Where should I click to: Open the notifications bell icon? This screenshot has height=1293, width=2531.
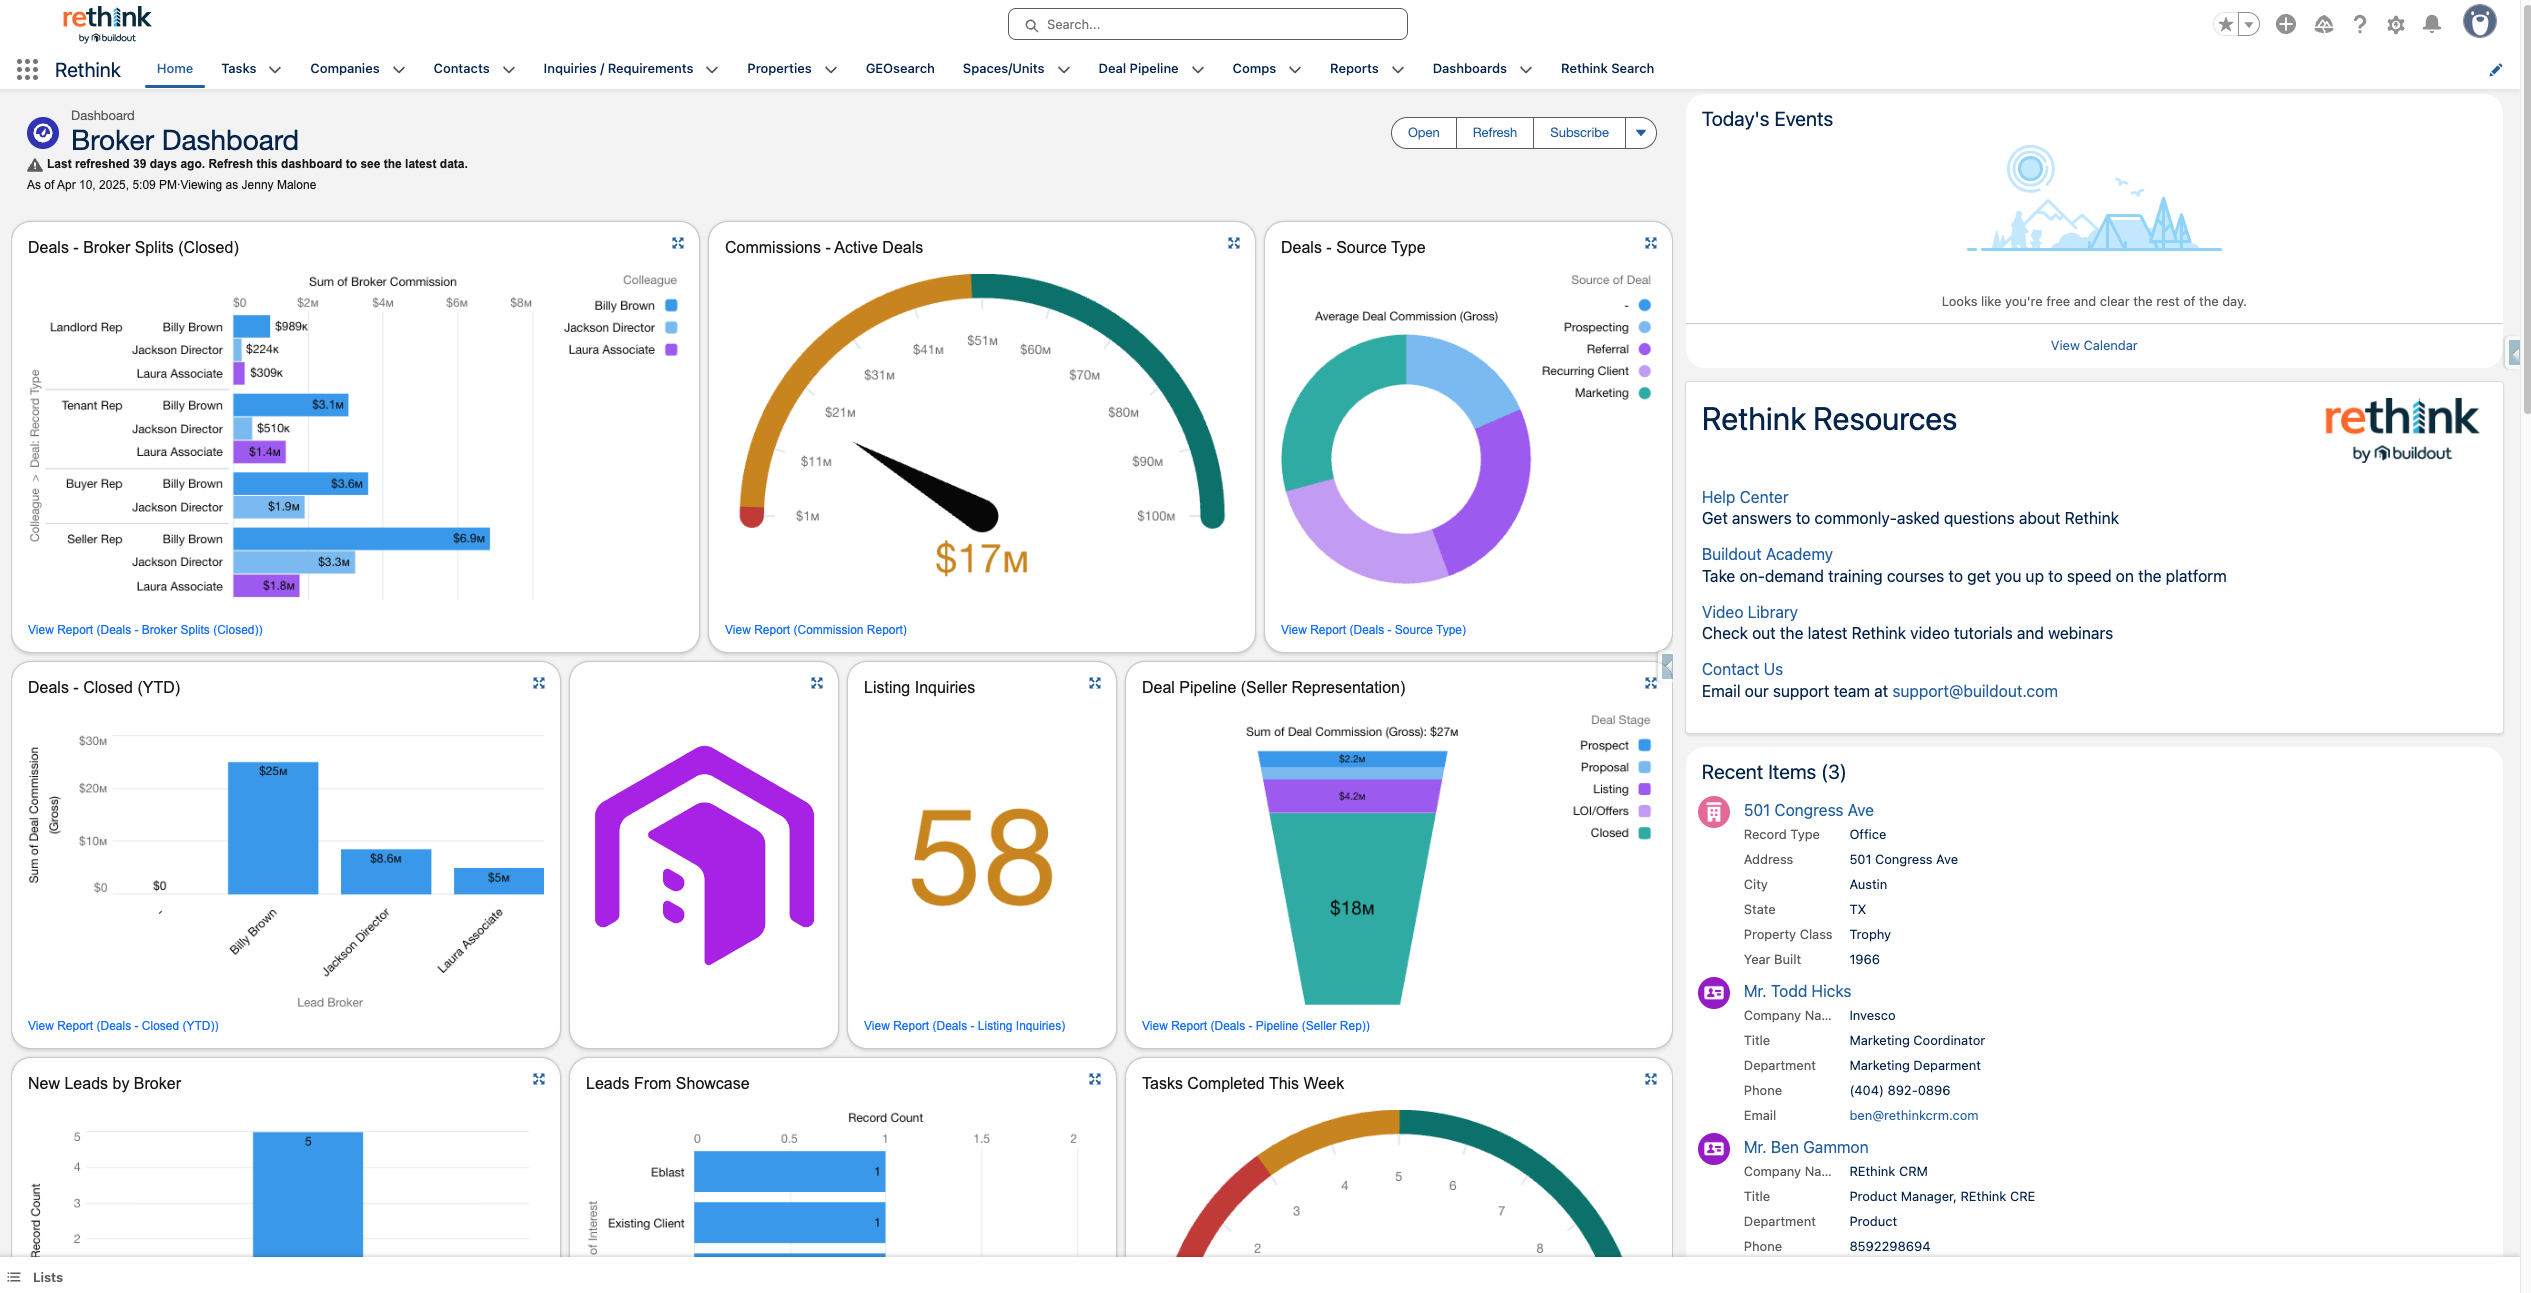coord(2432,24)
